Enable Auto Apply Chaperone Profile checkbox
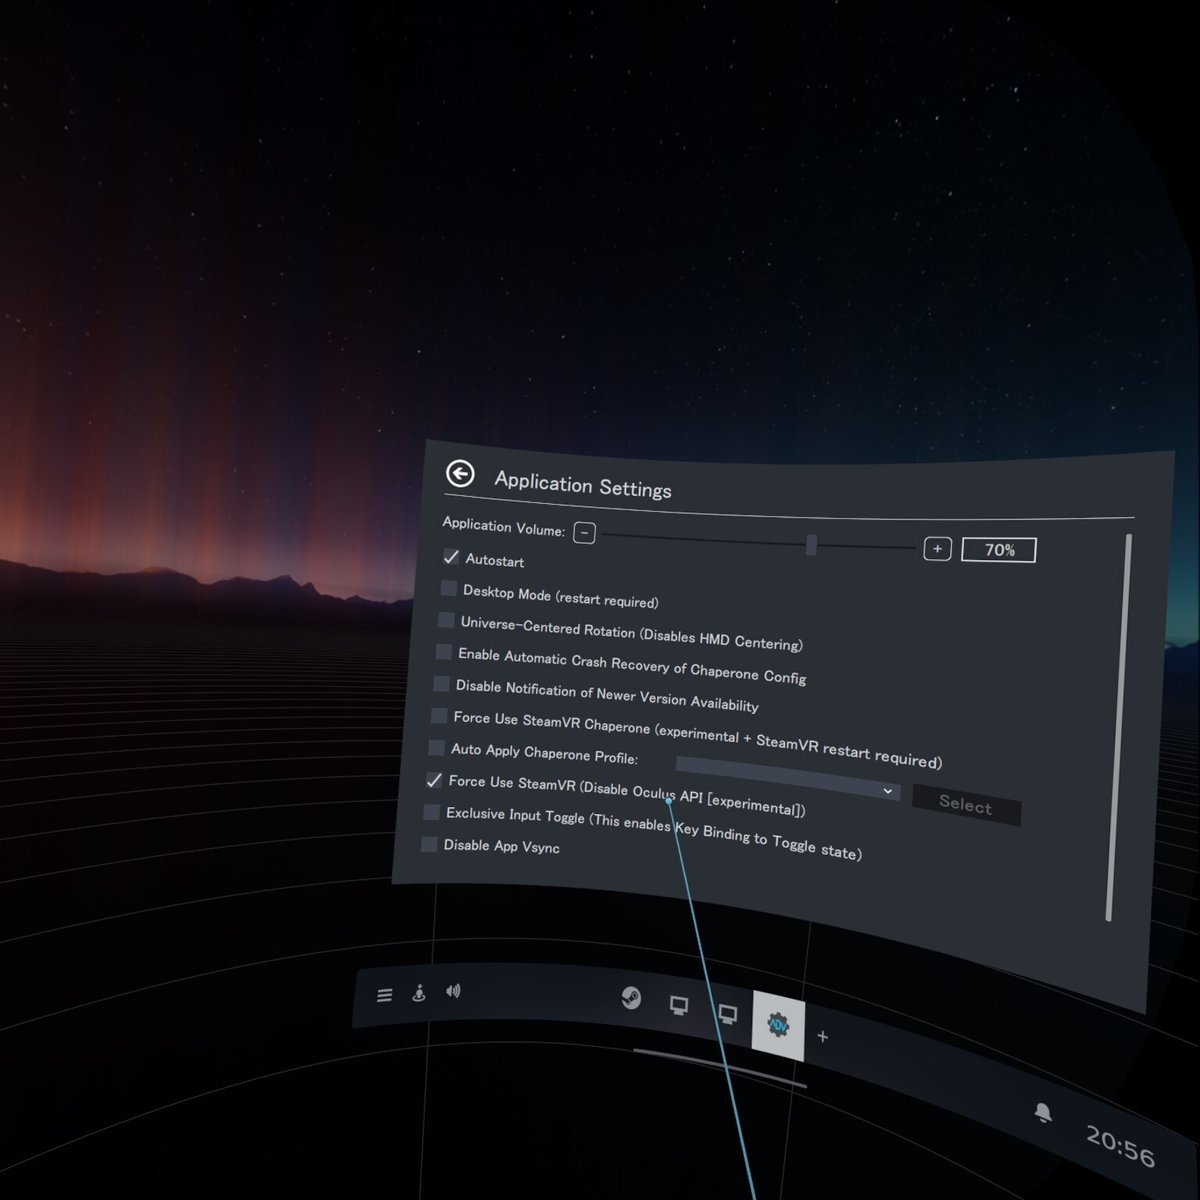Screen dimensions: 1200x1200 pyautogui.click(x=436, y=748)
